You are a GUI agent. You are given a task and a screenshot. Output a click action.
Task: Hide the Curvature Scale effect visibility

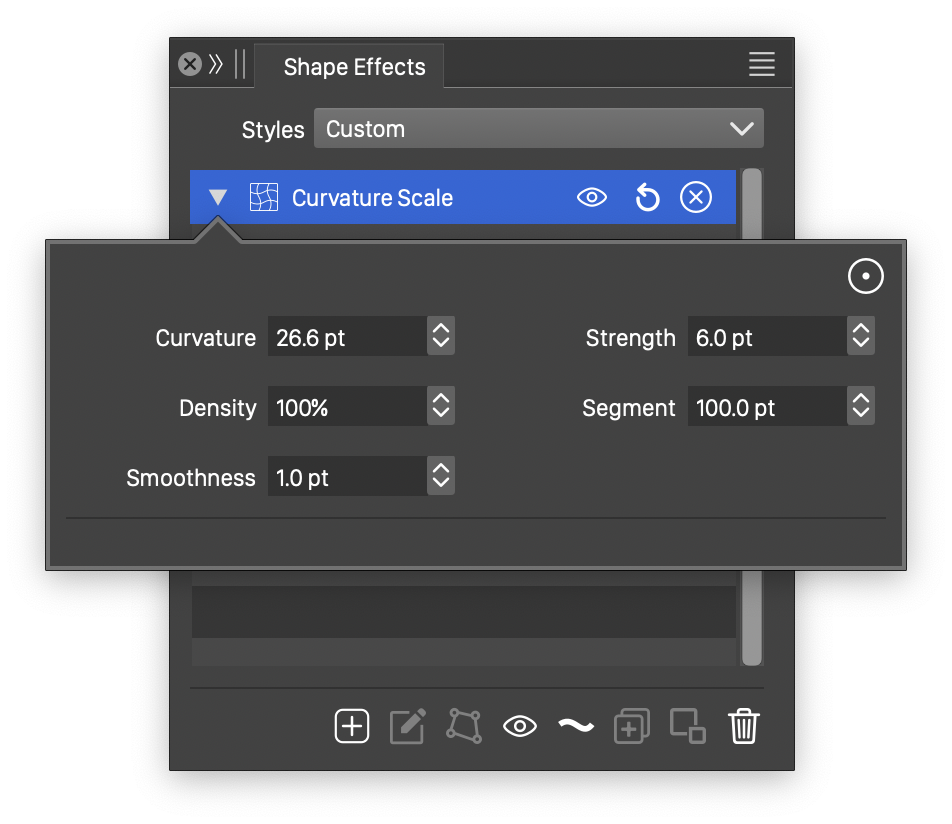point(592,198)
